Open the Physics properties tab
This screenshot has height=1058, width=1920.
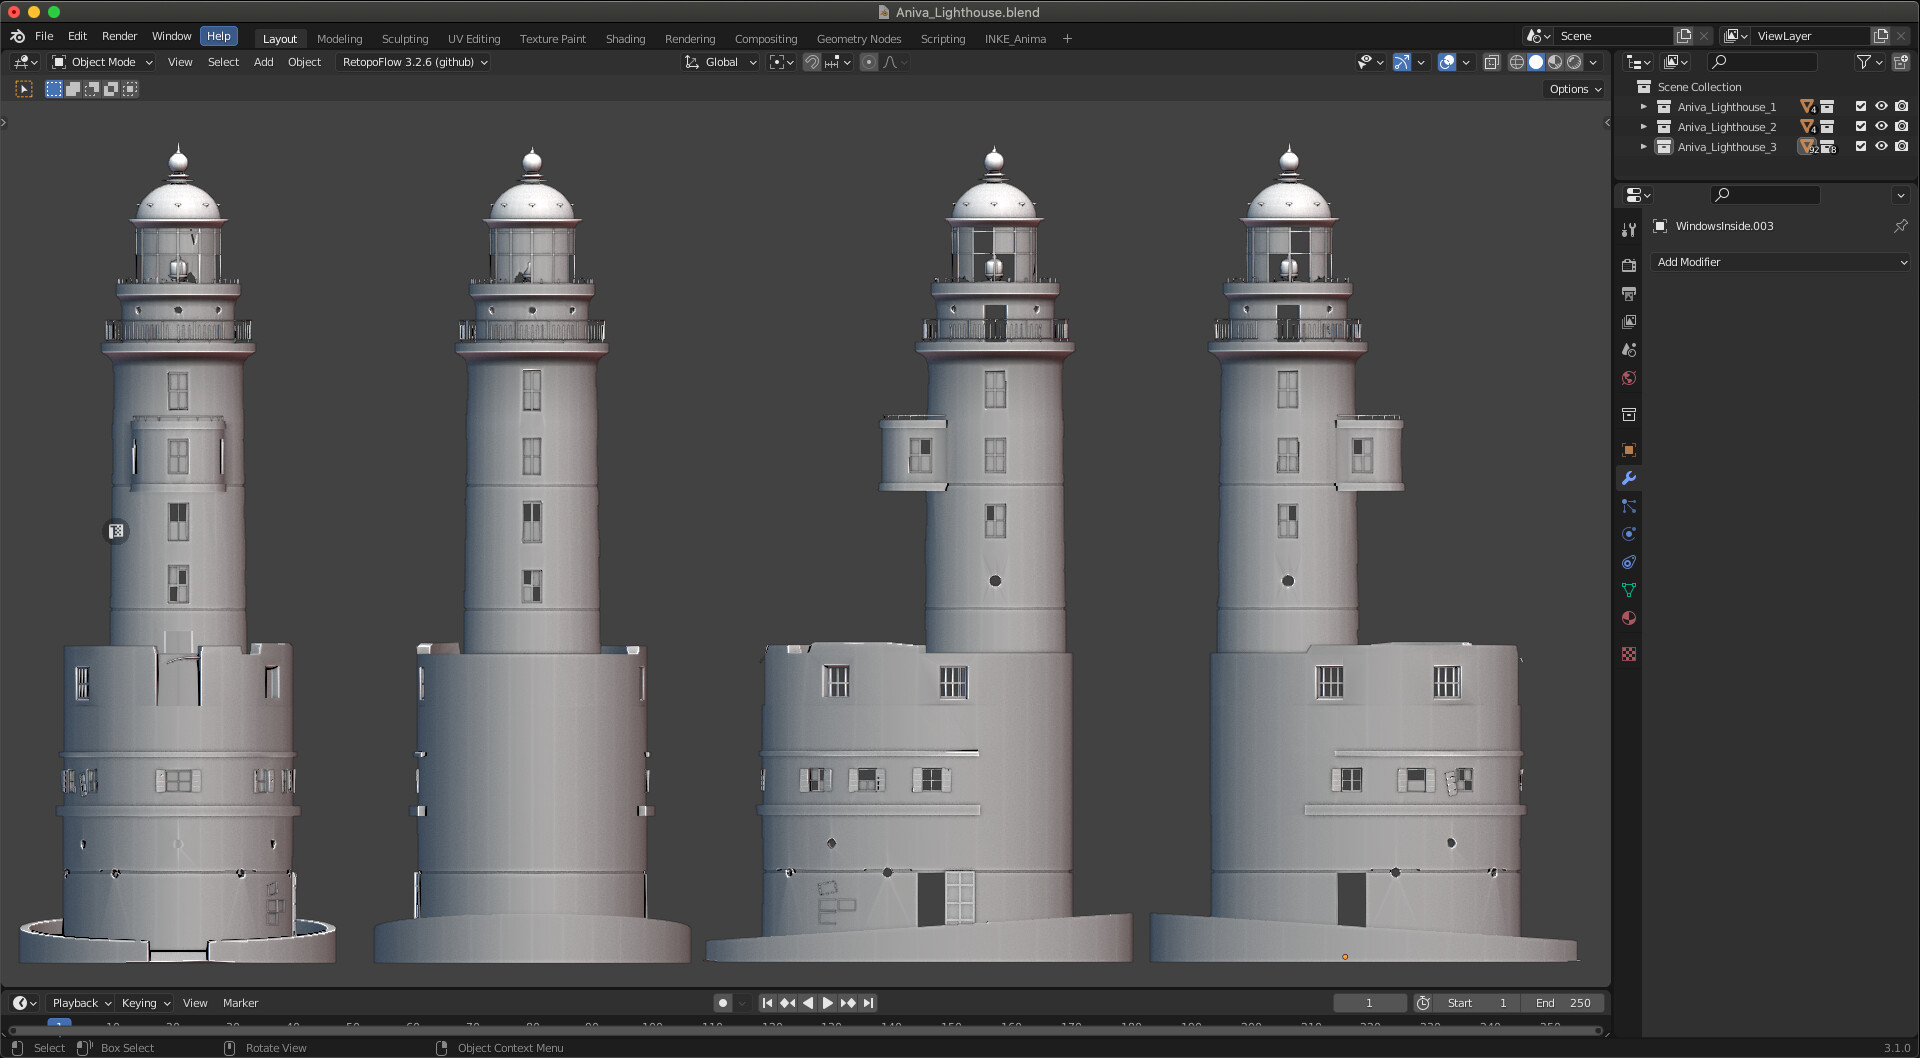pos(1629,534)
